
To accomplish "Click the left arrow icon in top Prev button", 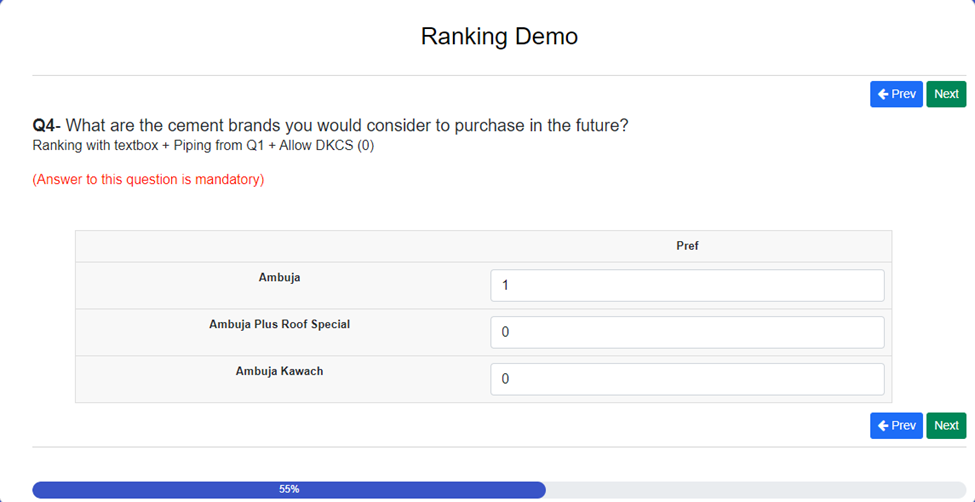I will pos(883,94).
